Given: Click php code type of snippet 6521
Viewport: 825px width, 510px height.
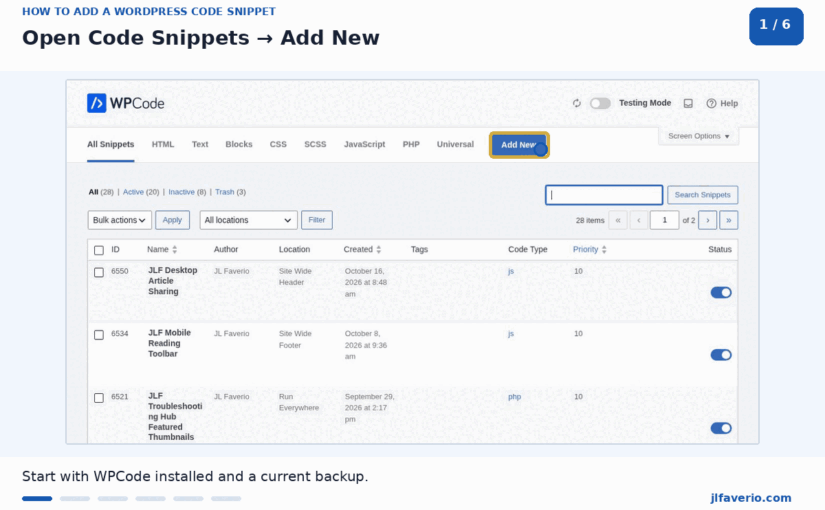Looking at the screenshot, I should 515,397.
